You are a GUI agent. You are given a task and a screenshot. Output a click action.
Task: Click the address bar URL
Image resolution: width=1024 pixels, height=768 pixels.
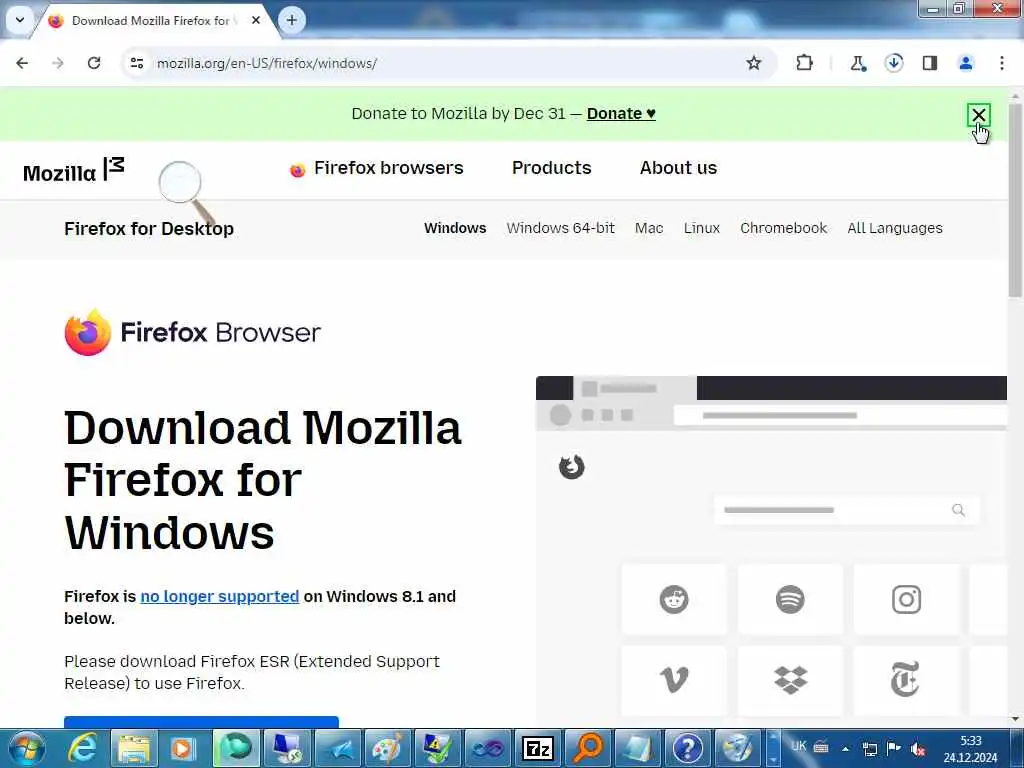(x=266, y=63)
